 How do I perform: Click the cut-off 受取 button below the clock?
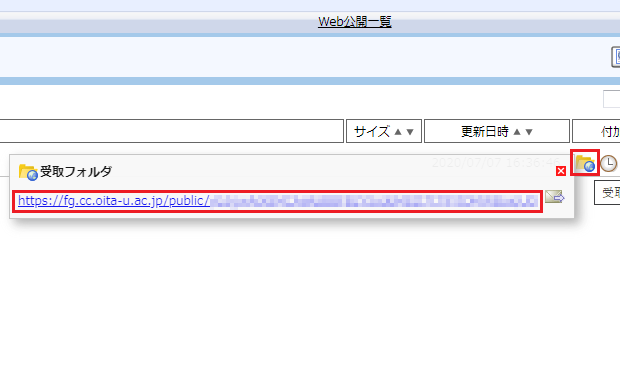coord(607,193)
